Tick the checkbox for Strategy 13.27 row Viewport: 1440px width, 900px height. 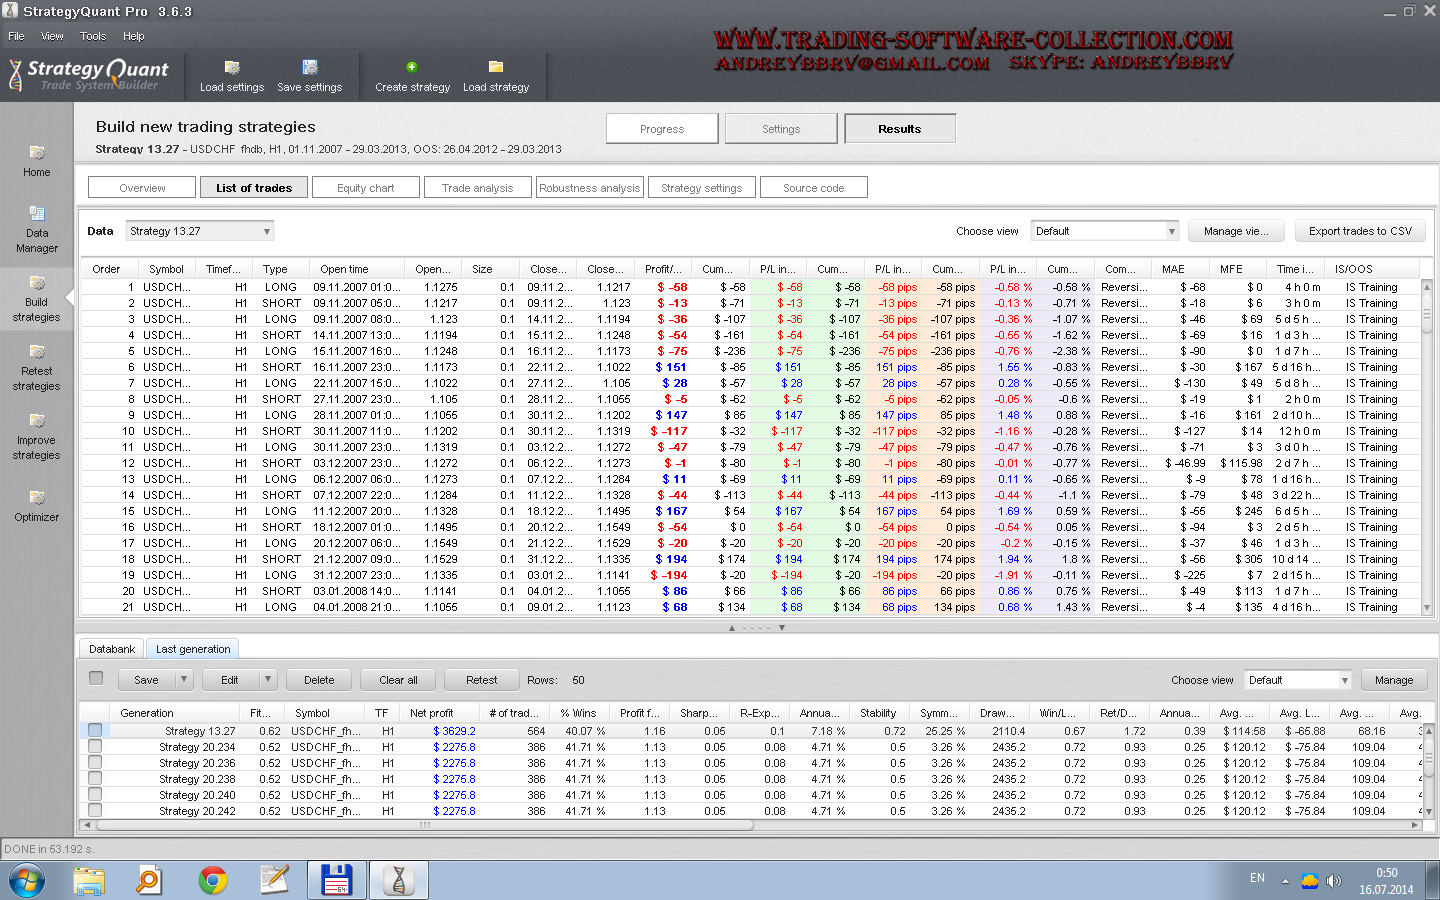click(x=95, y=731)
